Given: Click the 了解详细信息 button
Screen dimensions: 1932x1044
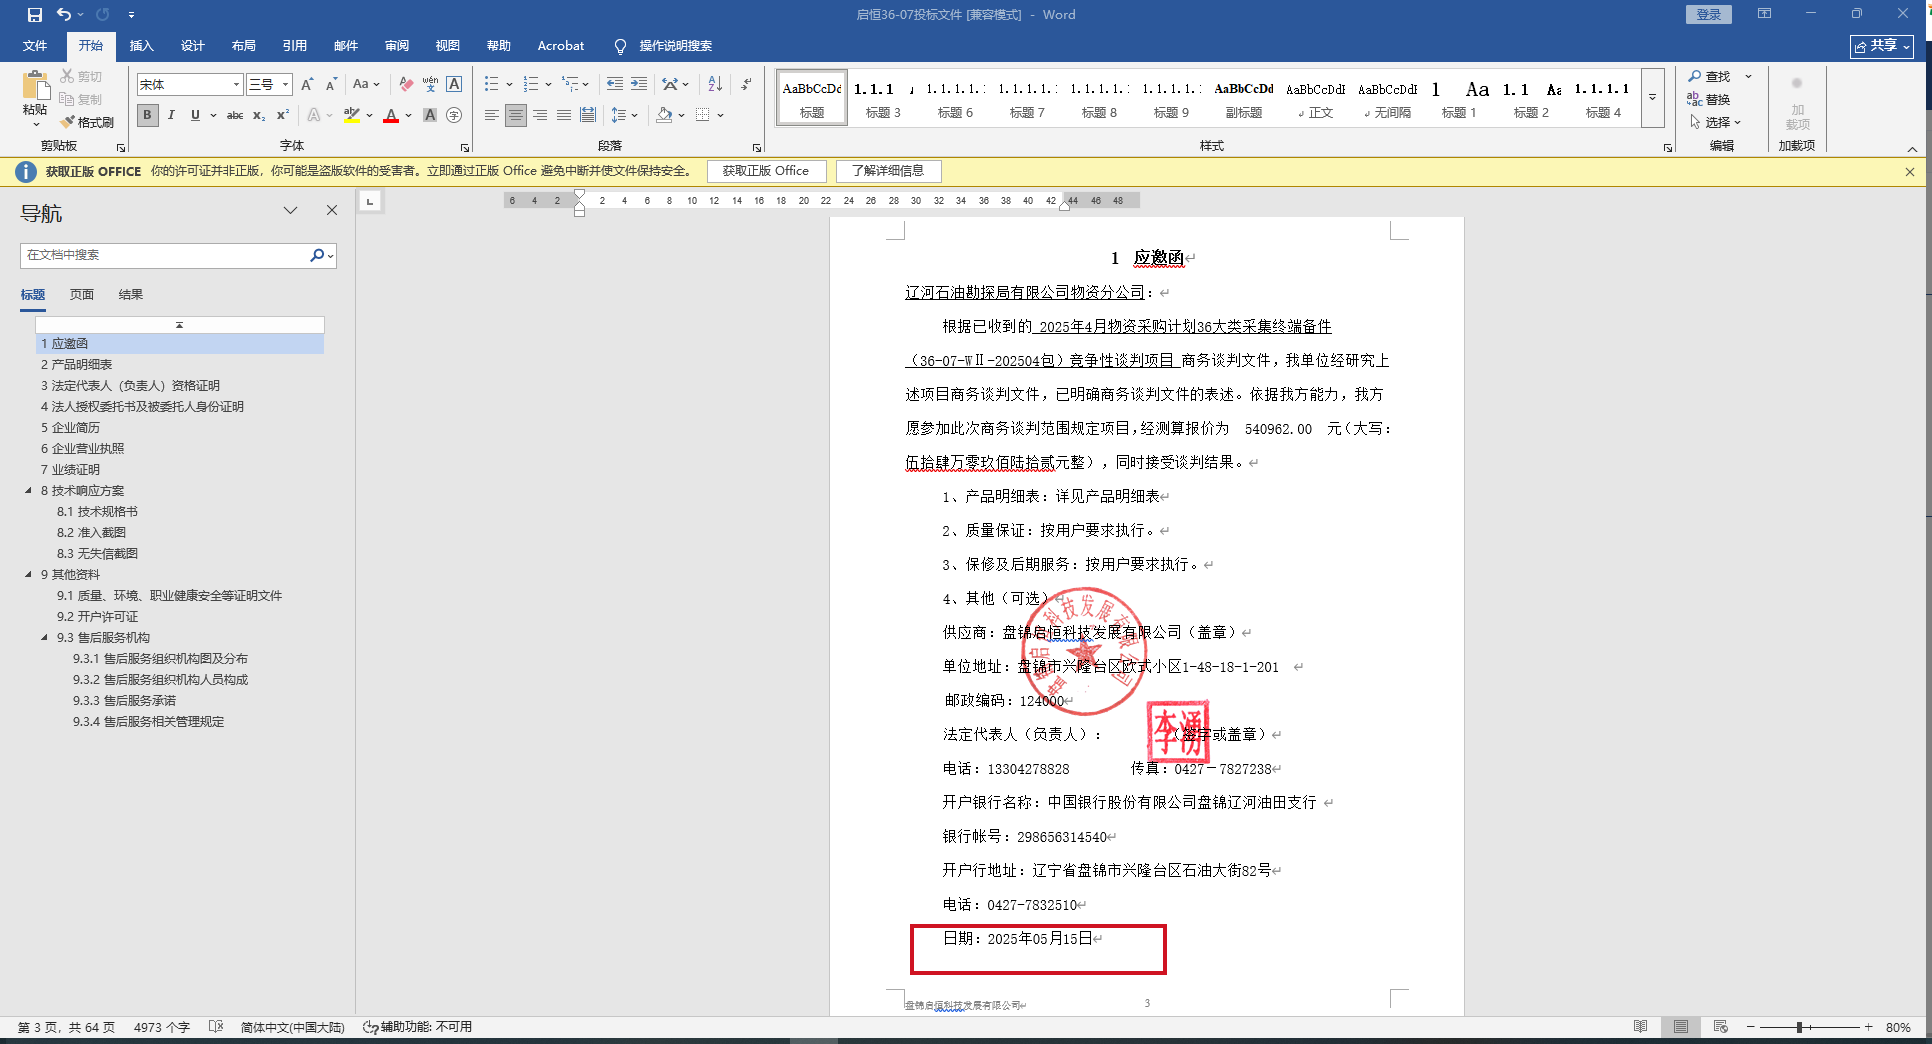Looking at the screenshot, I should click(888, 171).
